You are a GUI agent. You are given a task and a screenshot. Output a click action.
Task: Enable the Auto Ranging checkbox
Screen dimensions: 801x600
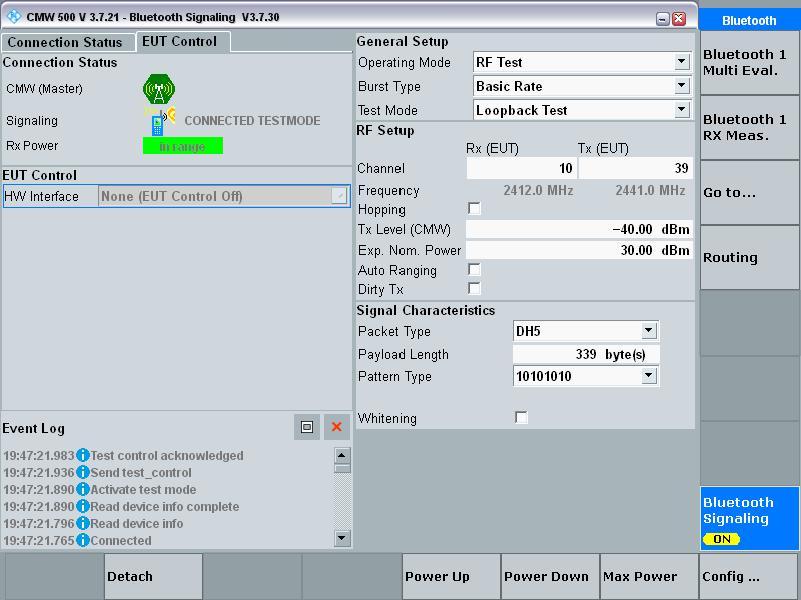coord(474,269)
